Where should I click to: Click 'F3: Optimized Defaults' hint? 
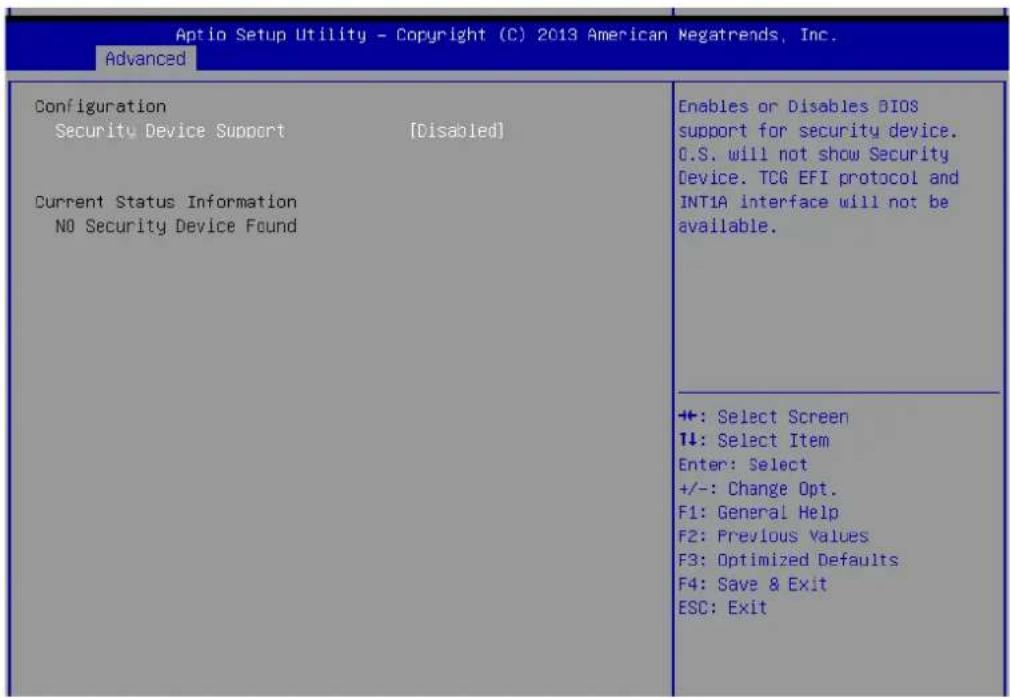point(788,560)
